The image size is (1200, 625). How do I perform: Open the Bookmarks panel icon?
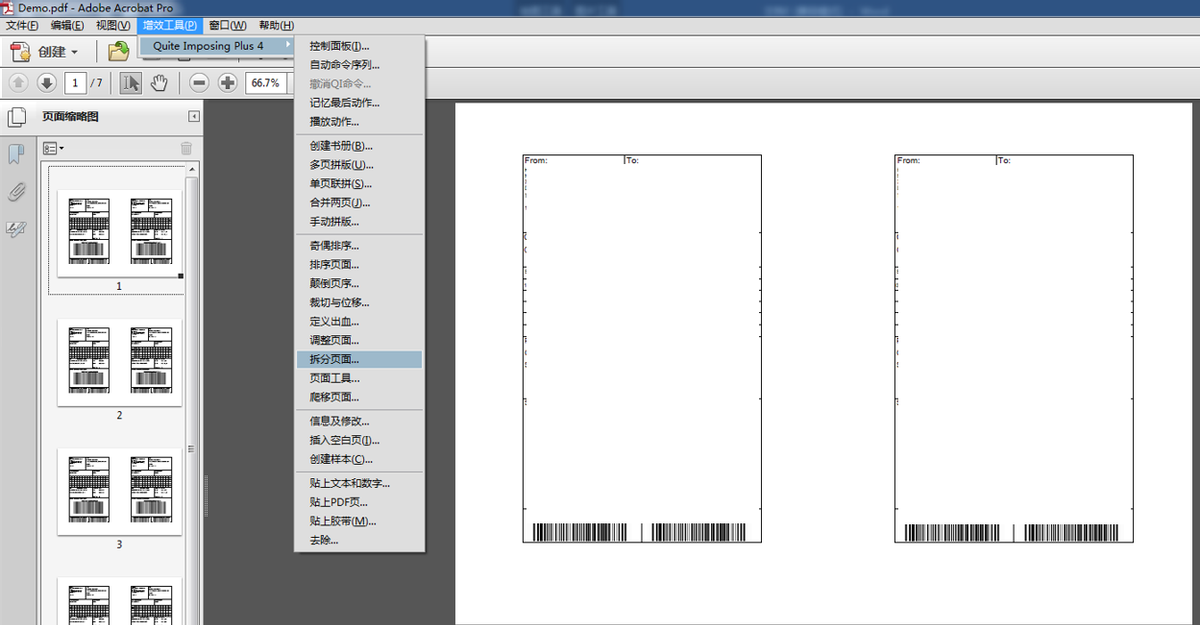(x=16, y=154)
